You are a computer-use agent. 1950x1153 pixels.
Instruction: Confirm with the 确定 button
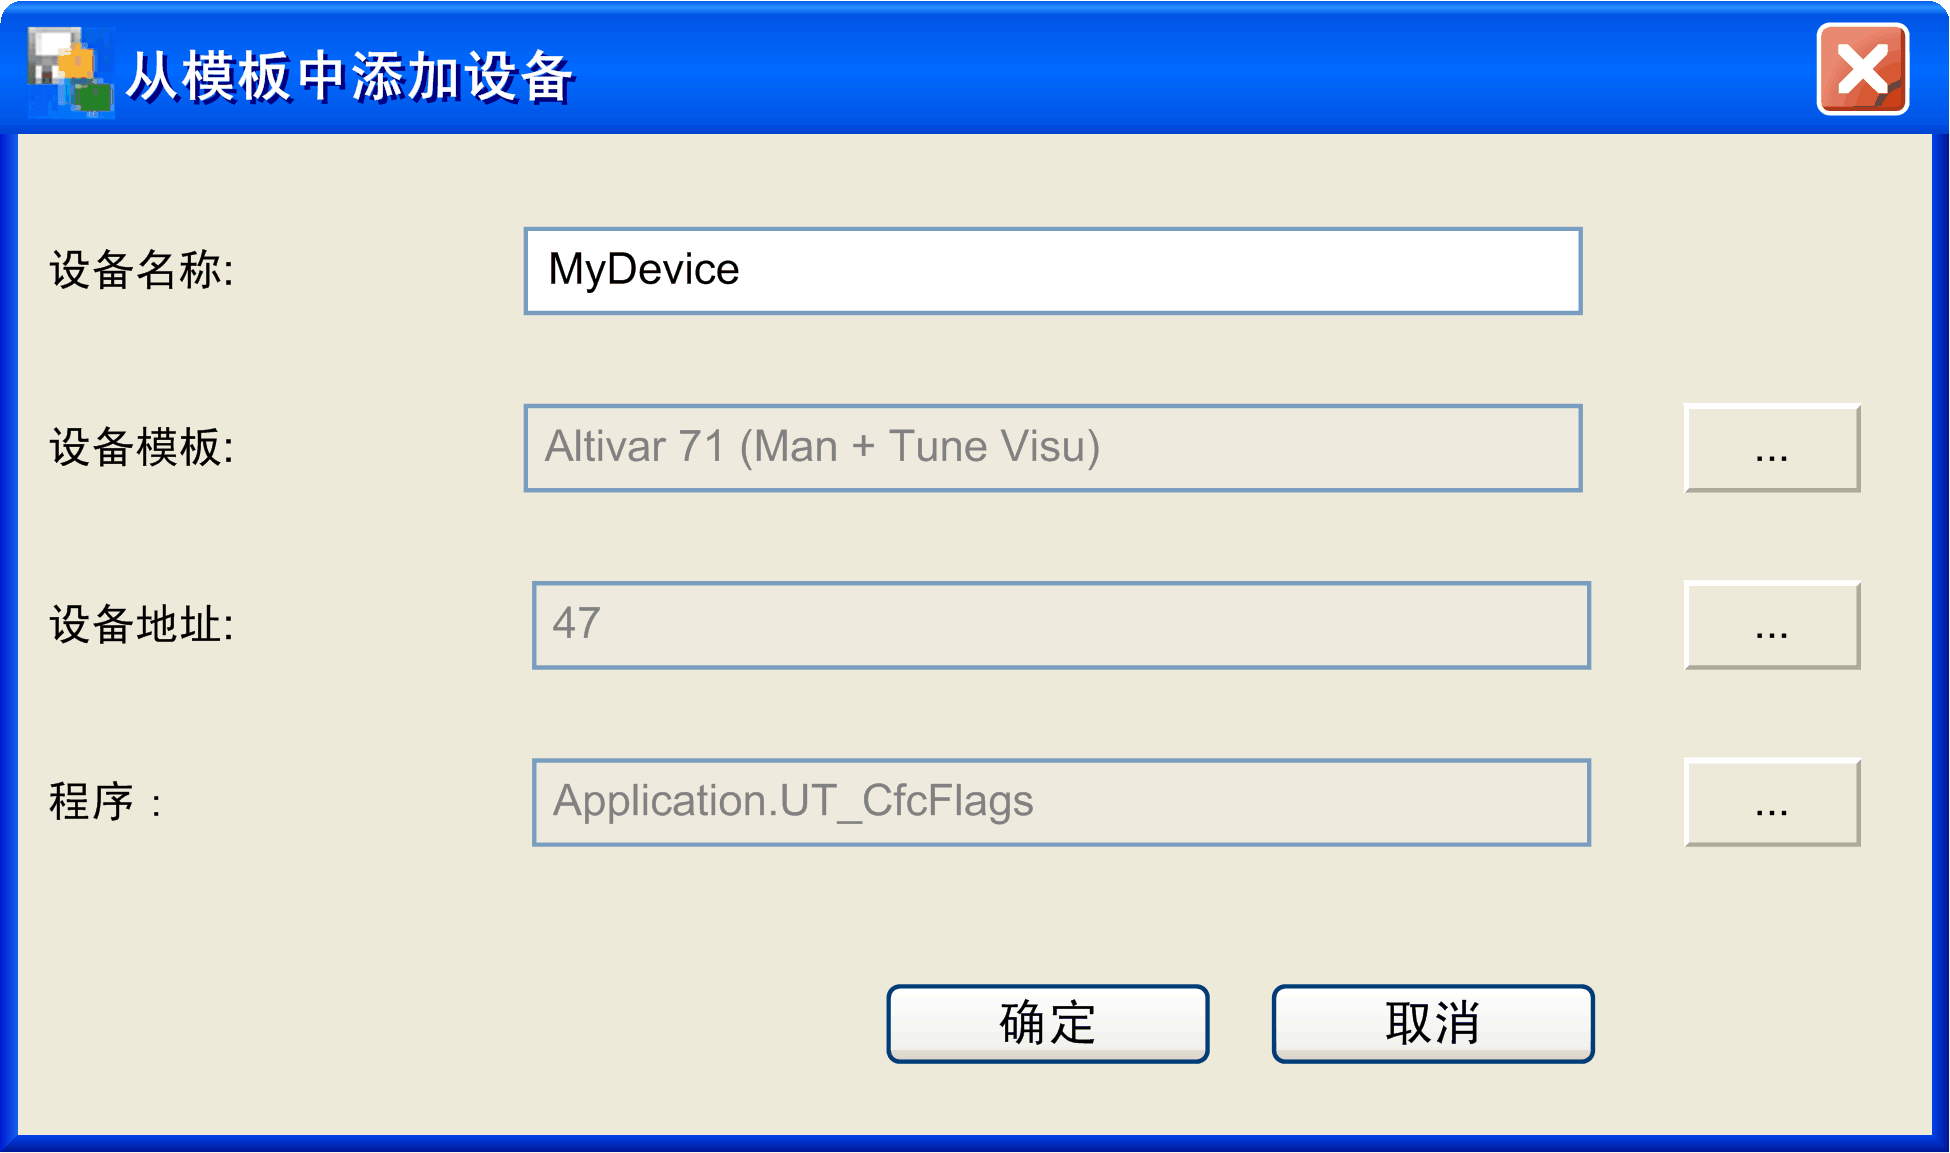(1047, 1023)
